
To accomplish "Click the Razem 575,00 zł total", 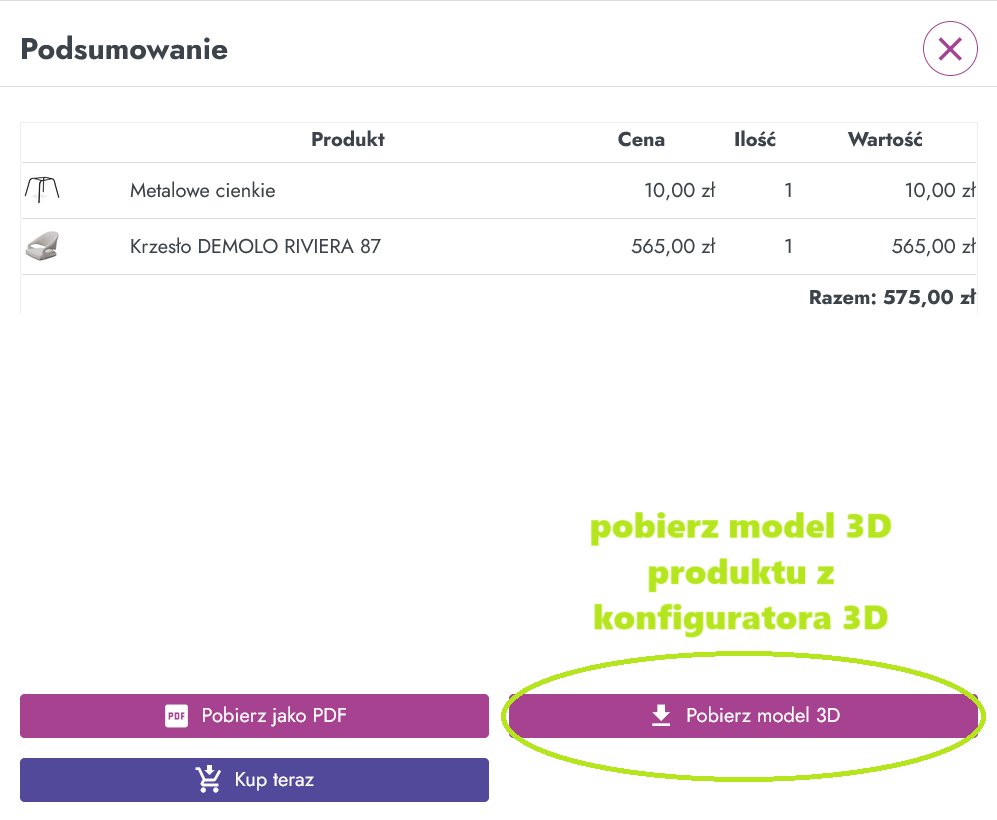I will pos(892,297).
